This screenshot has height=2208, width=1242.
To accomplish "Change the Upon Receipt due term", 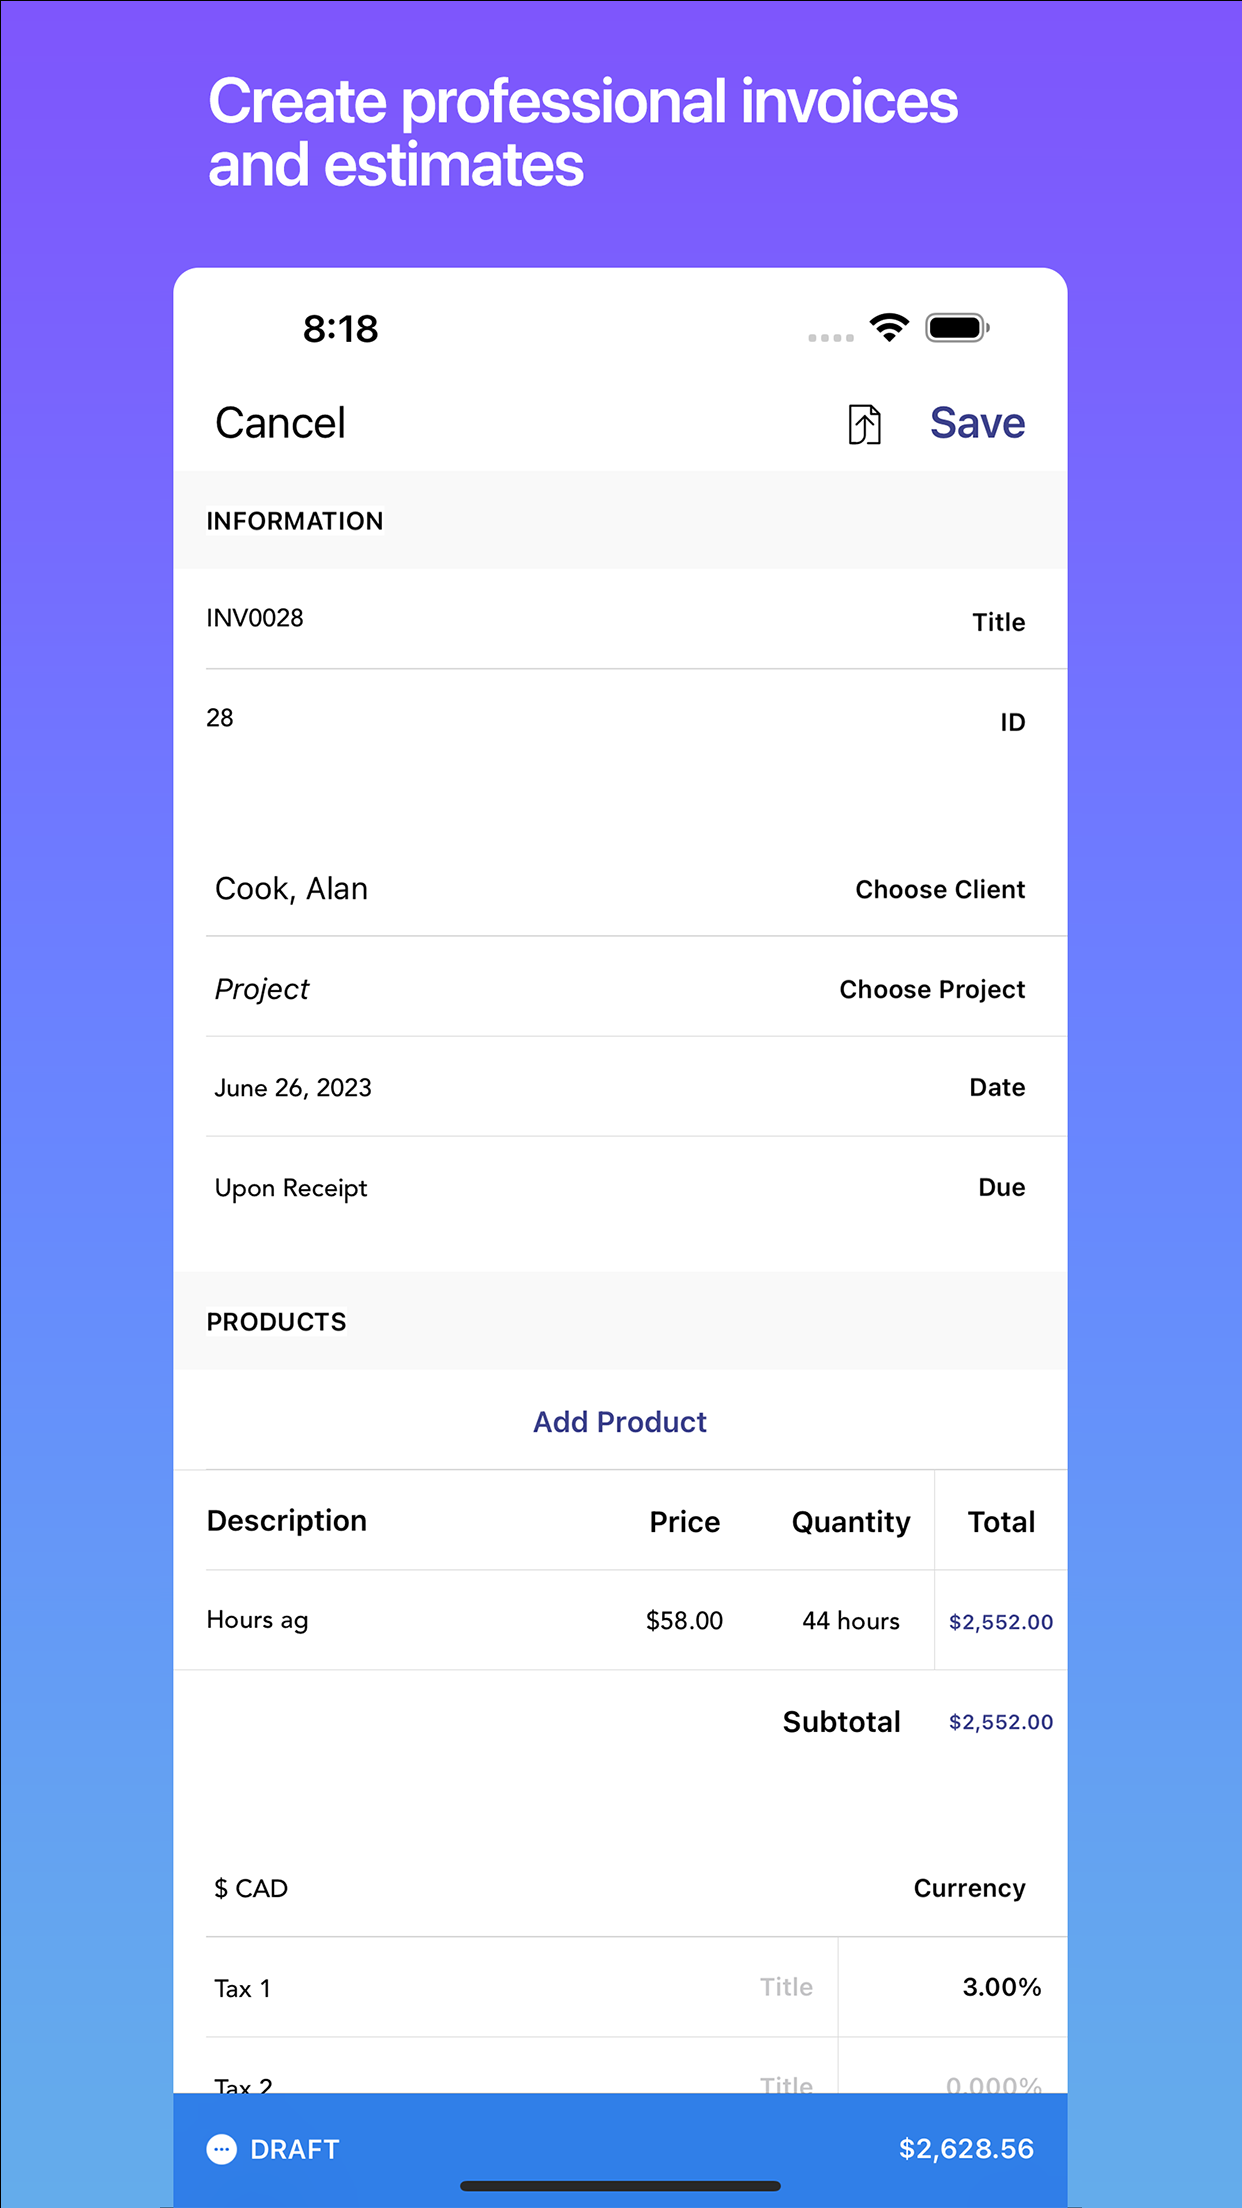I will pos(620,1187).
